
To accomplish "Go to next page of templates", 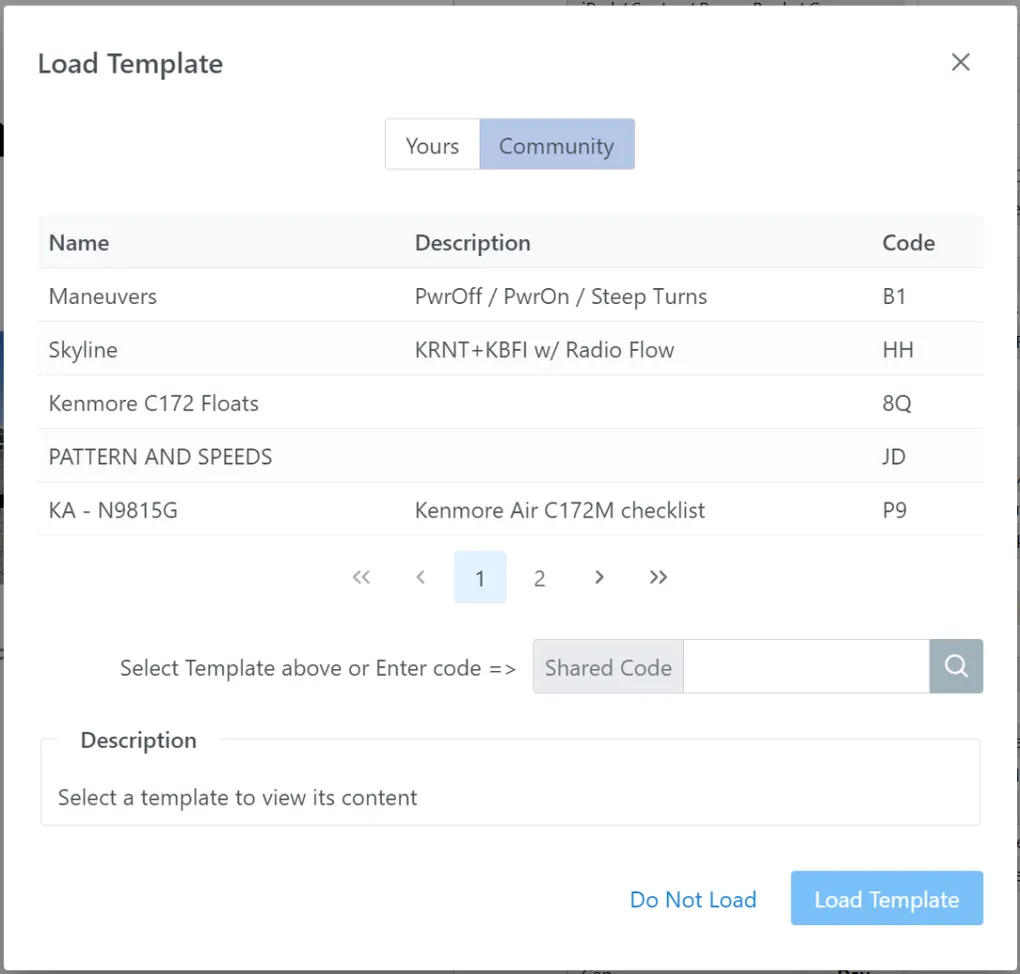I will (x=599, y=578).
